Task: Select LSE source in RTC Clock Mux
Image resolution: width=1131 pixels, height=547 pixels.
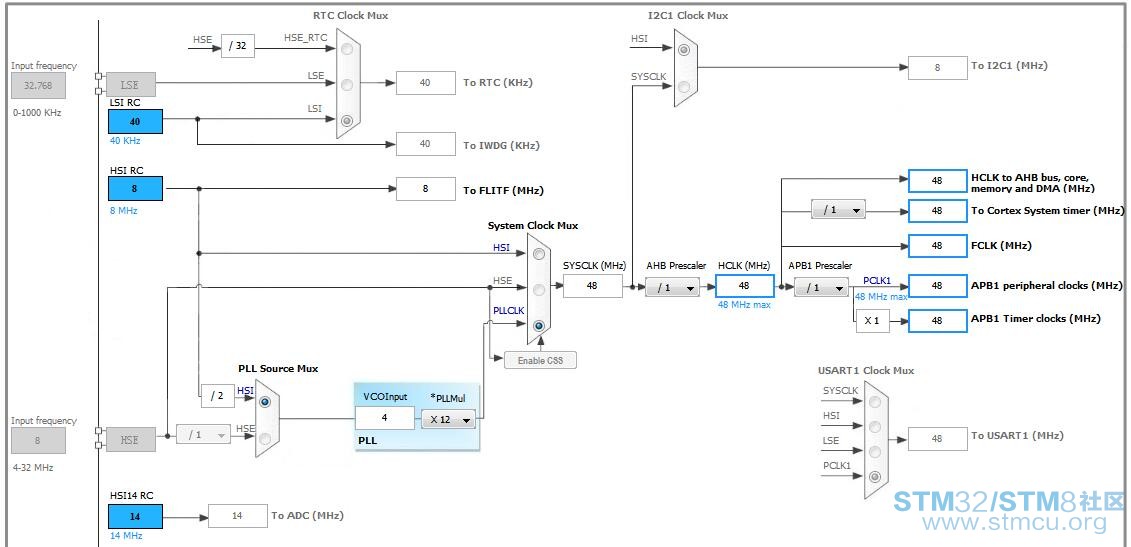Action: pyautogui.click(x=347, y=84)
